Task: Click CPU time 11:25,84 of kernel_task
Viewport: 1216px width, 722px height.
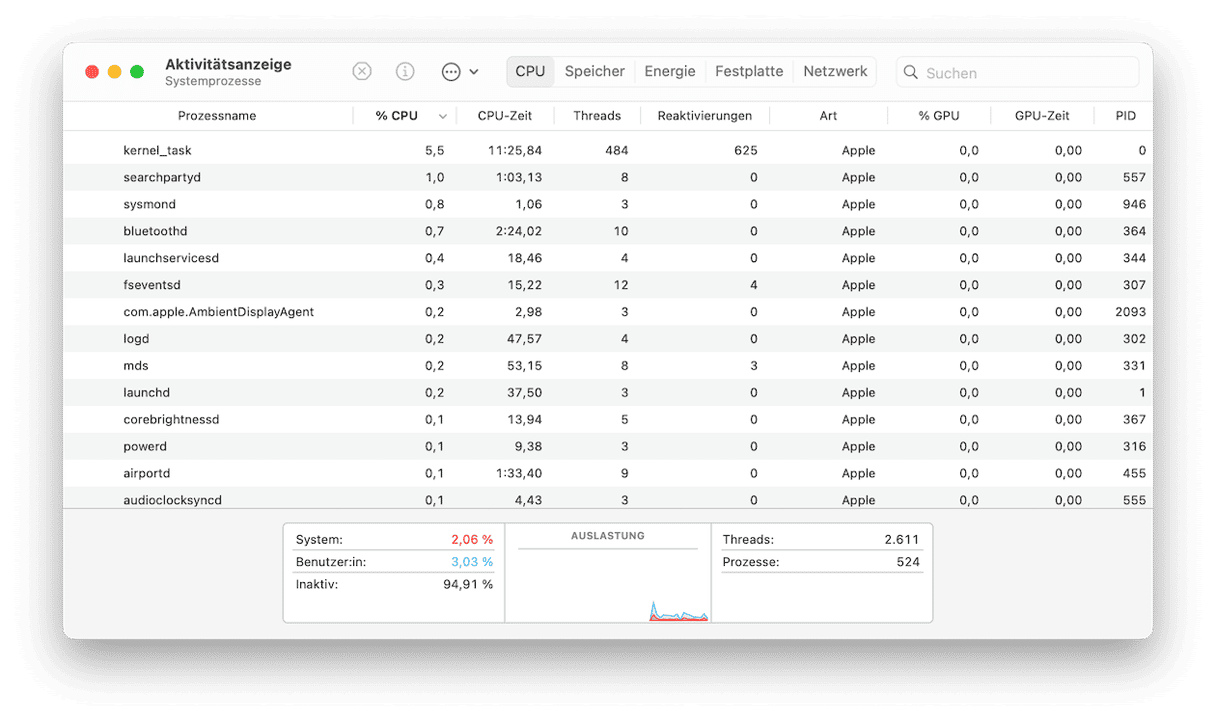Action: point(515,150)
